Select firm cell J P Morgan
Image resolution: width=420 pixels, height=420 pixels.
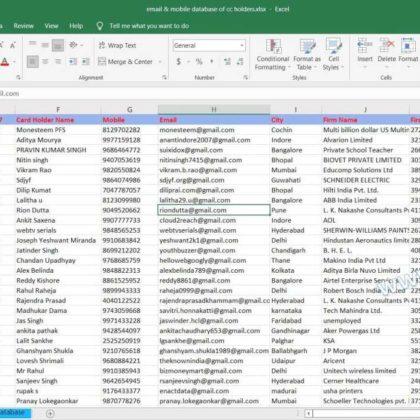[x=365, y=351]
